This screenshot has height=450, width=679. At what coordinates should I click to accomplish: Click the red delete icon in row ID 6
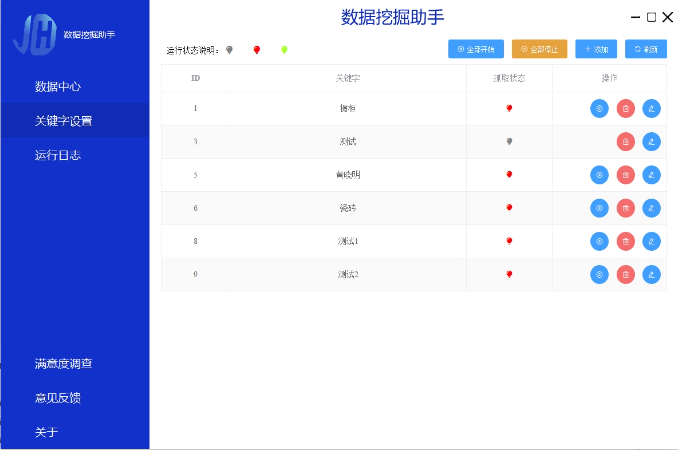626,208
